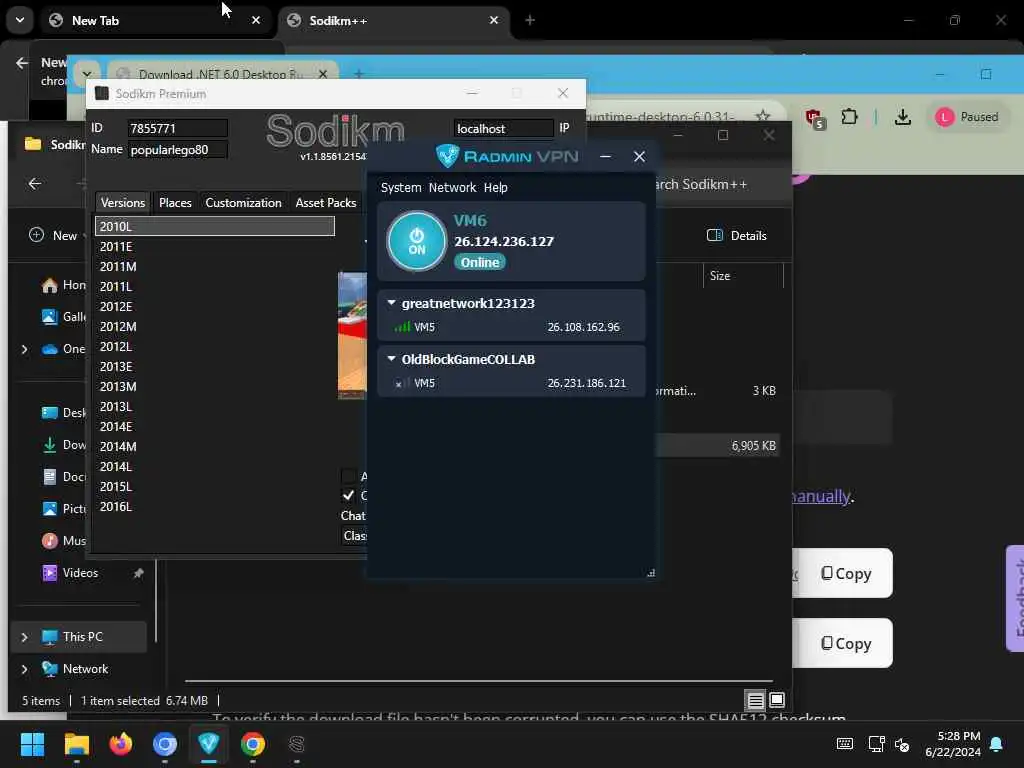
Task: Switch to the New Tab browser tab
Action: click(x=156, y=20)
